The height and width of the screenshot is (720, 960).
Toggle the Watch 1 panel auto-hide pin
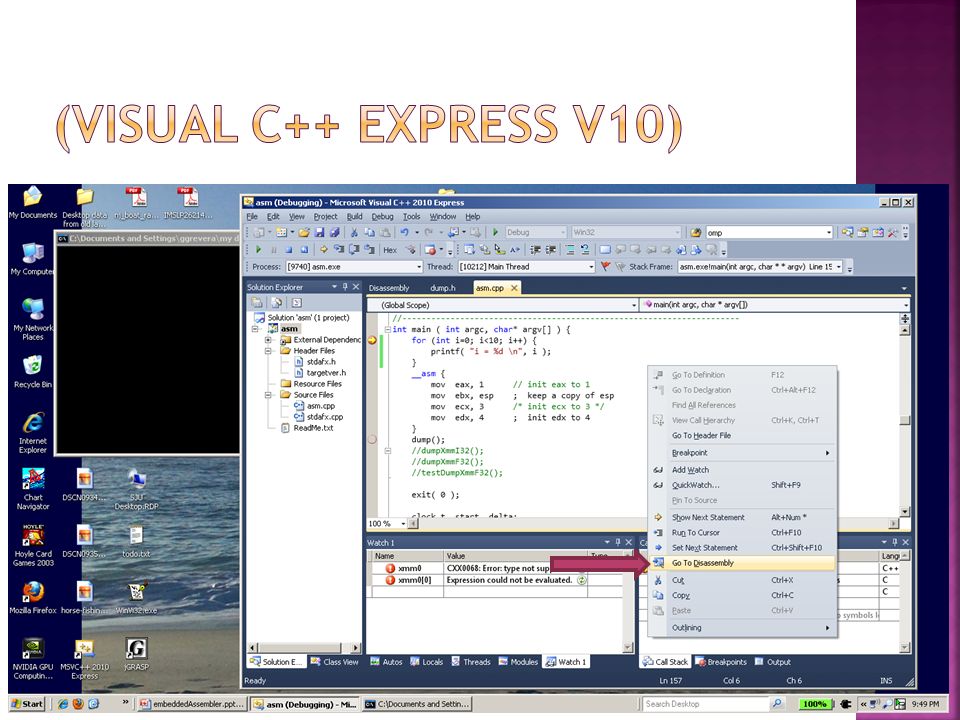click(x=618, y=542)
